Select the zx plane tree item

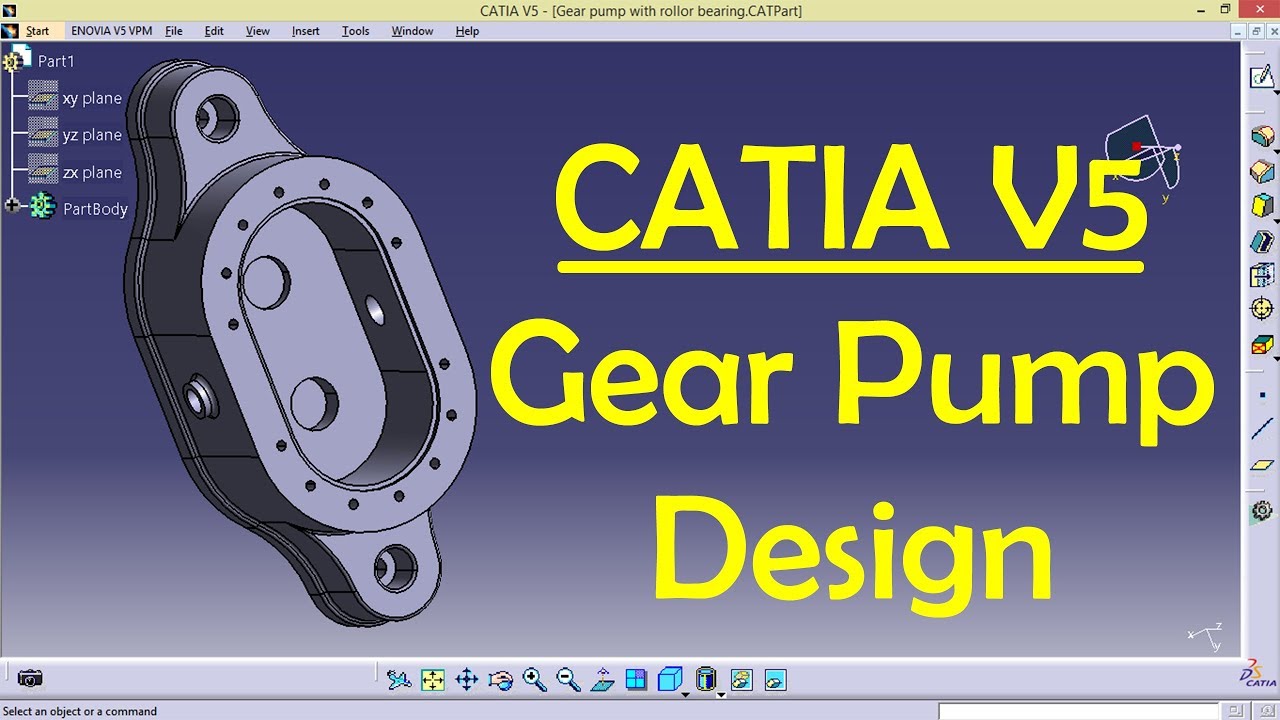click(92, 172)
